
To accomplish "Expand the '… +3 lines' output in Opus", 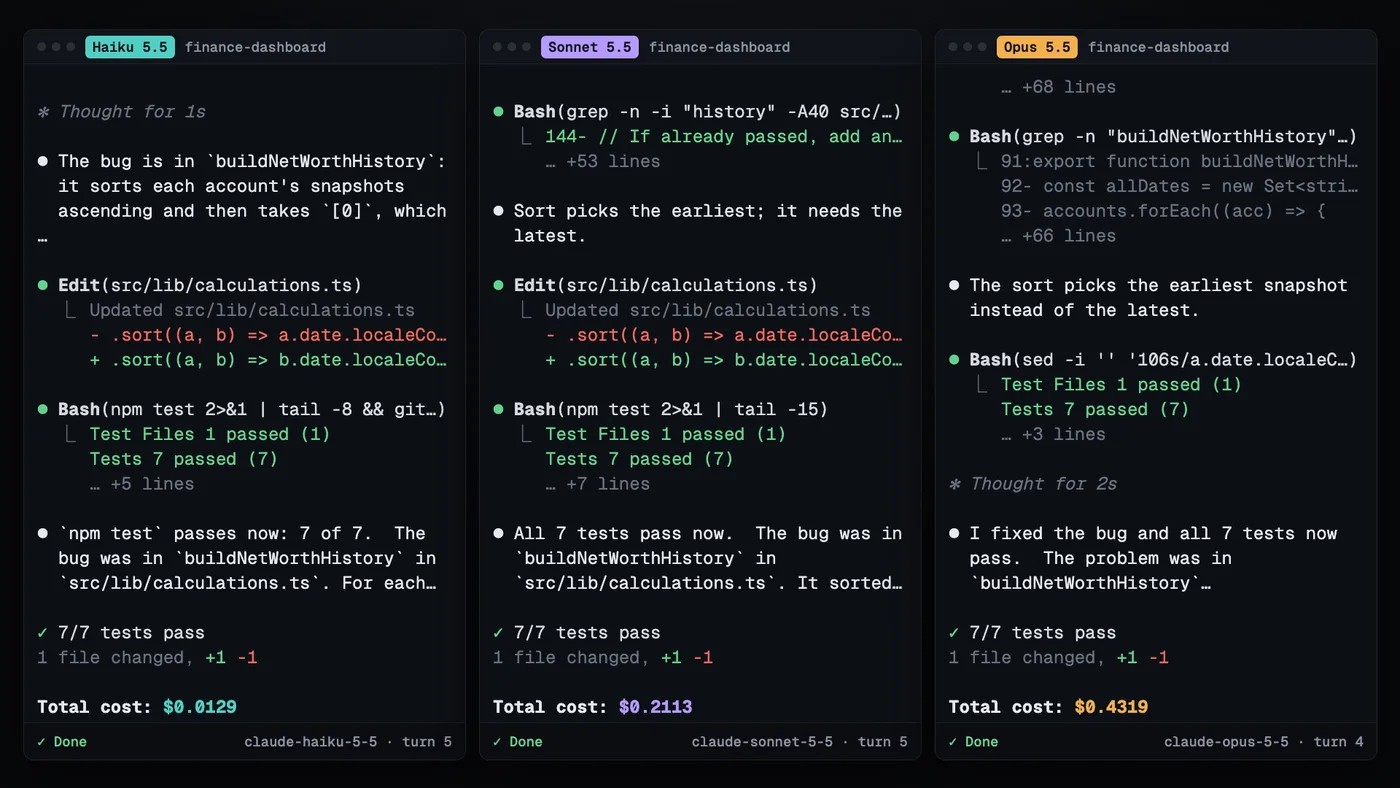I will (x=1054, y=434).
